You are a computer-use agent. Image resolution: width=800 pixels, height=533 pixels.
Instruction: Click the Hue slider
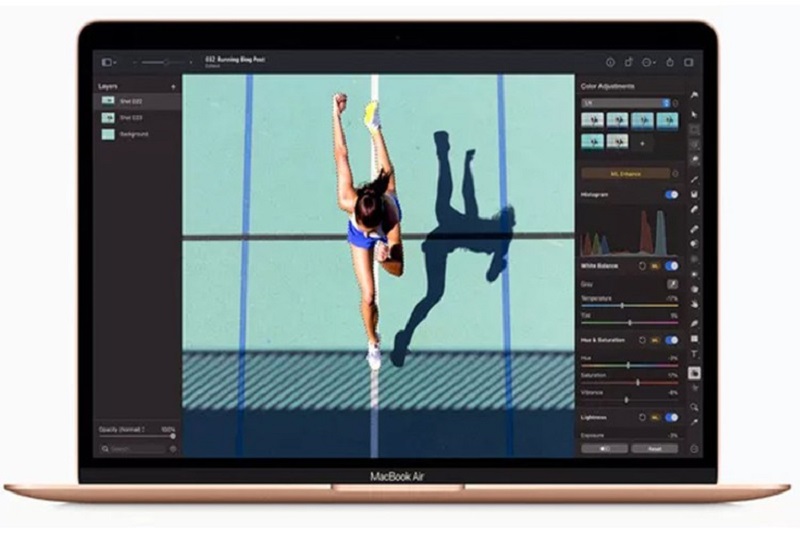tap(630, 365)
